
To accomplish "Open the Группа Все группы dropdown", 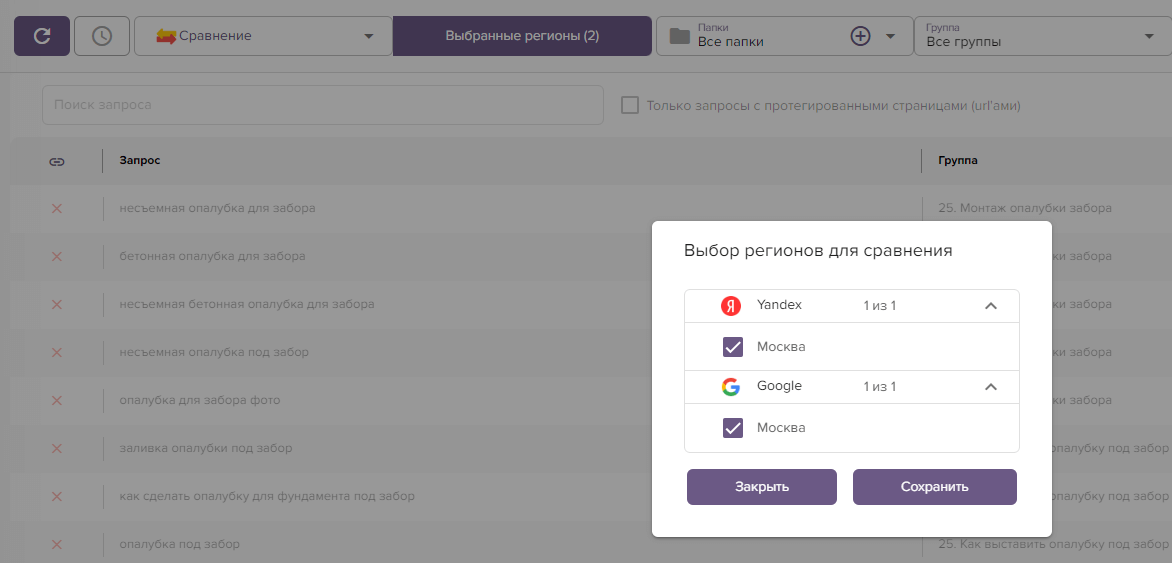I will tap(1043, 36).
